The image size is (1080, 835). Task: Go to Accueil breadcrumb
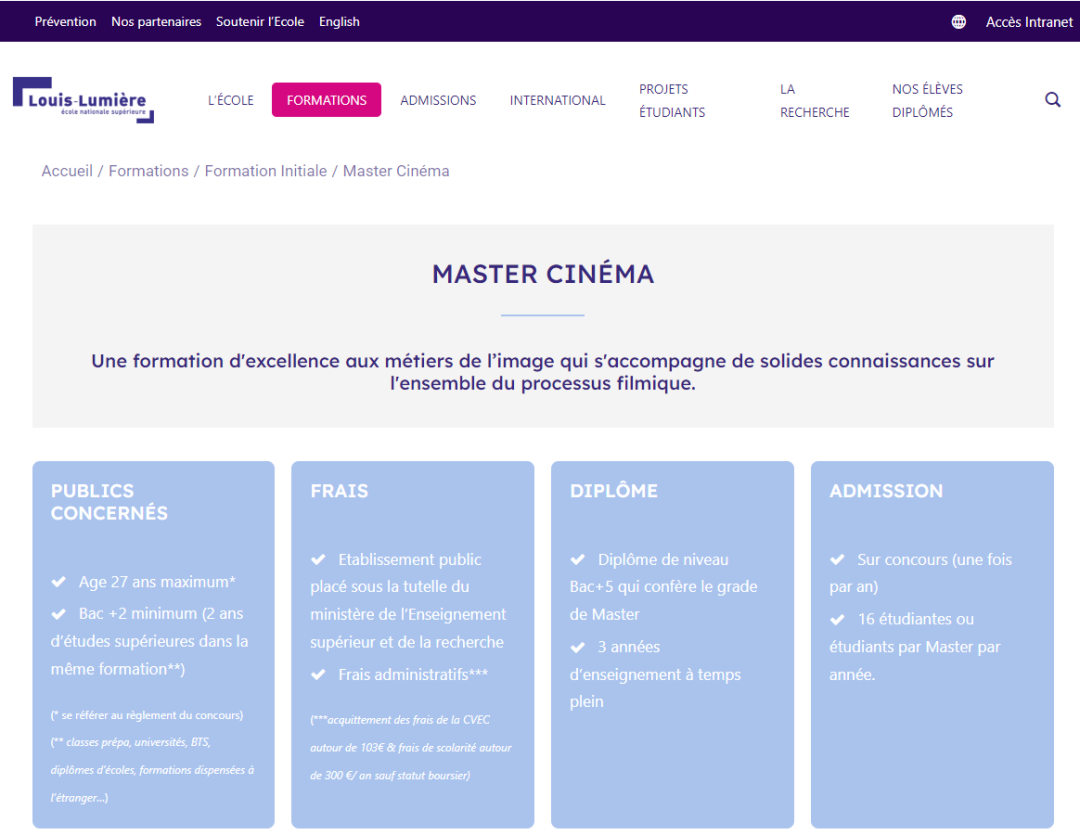(67, 171)
